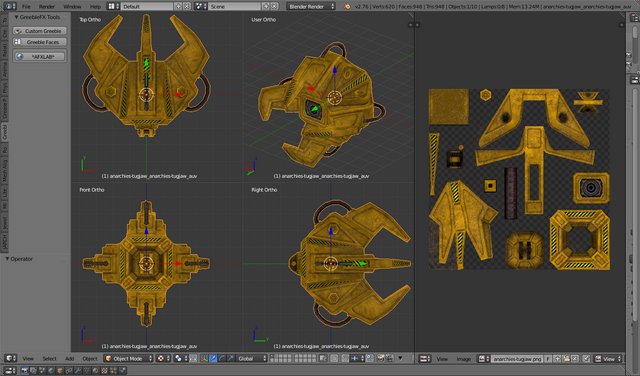640x376 pixels.
Task: Open the Material properties tab
Action: 96,371
